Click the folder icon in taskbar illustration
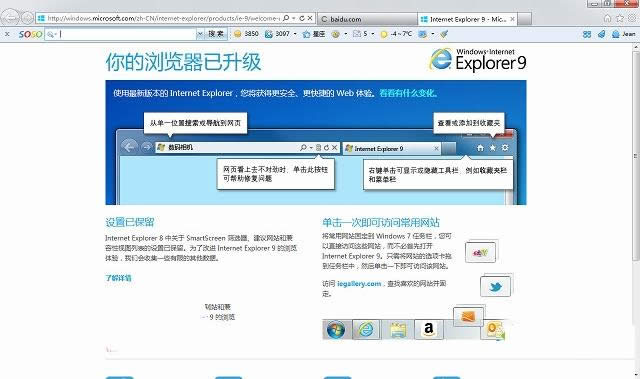This screenshot has width=642, height=379. coord(398,330)
